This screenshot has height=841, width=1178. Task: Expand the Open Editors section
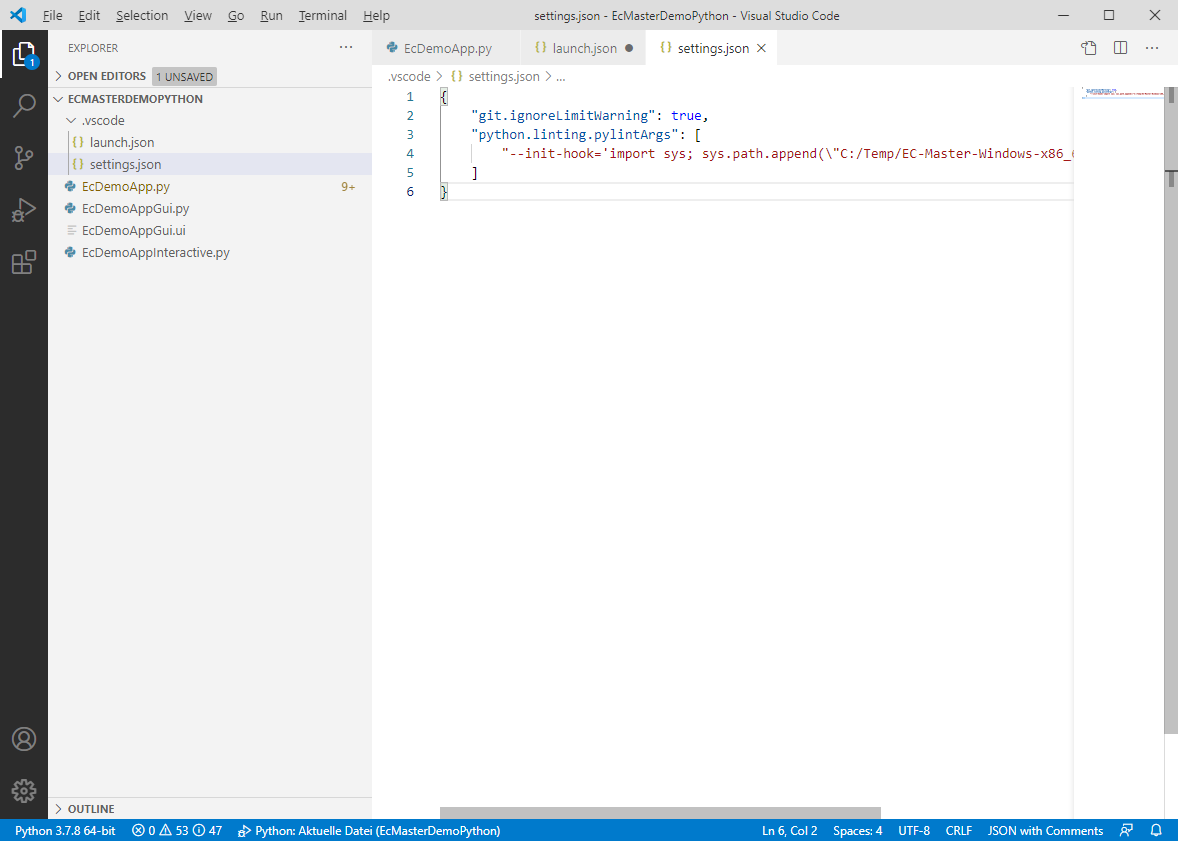pyautogui.click(x=106, y=76)
